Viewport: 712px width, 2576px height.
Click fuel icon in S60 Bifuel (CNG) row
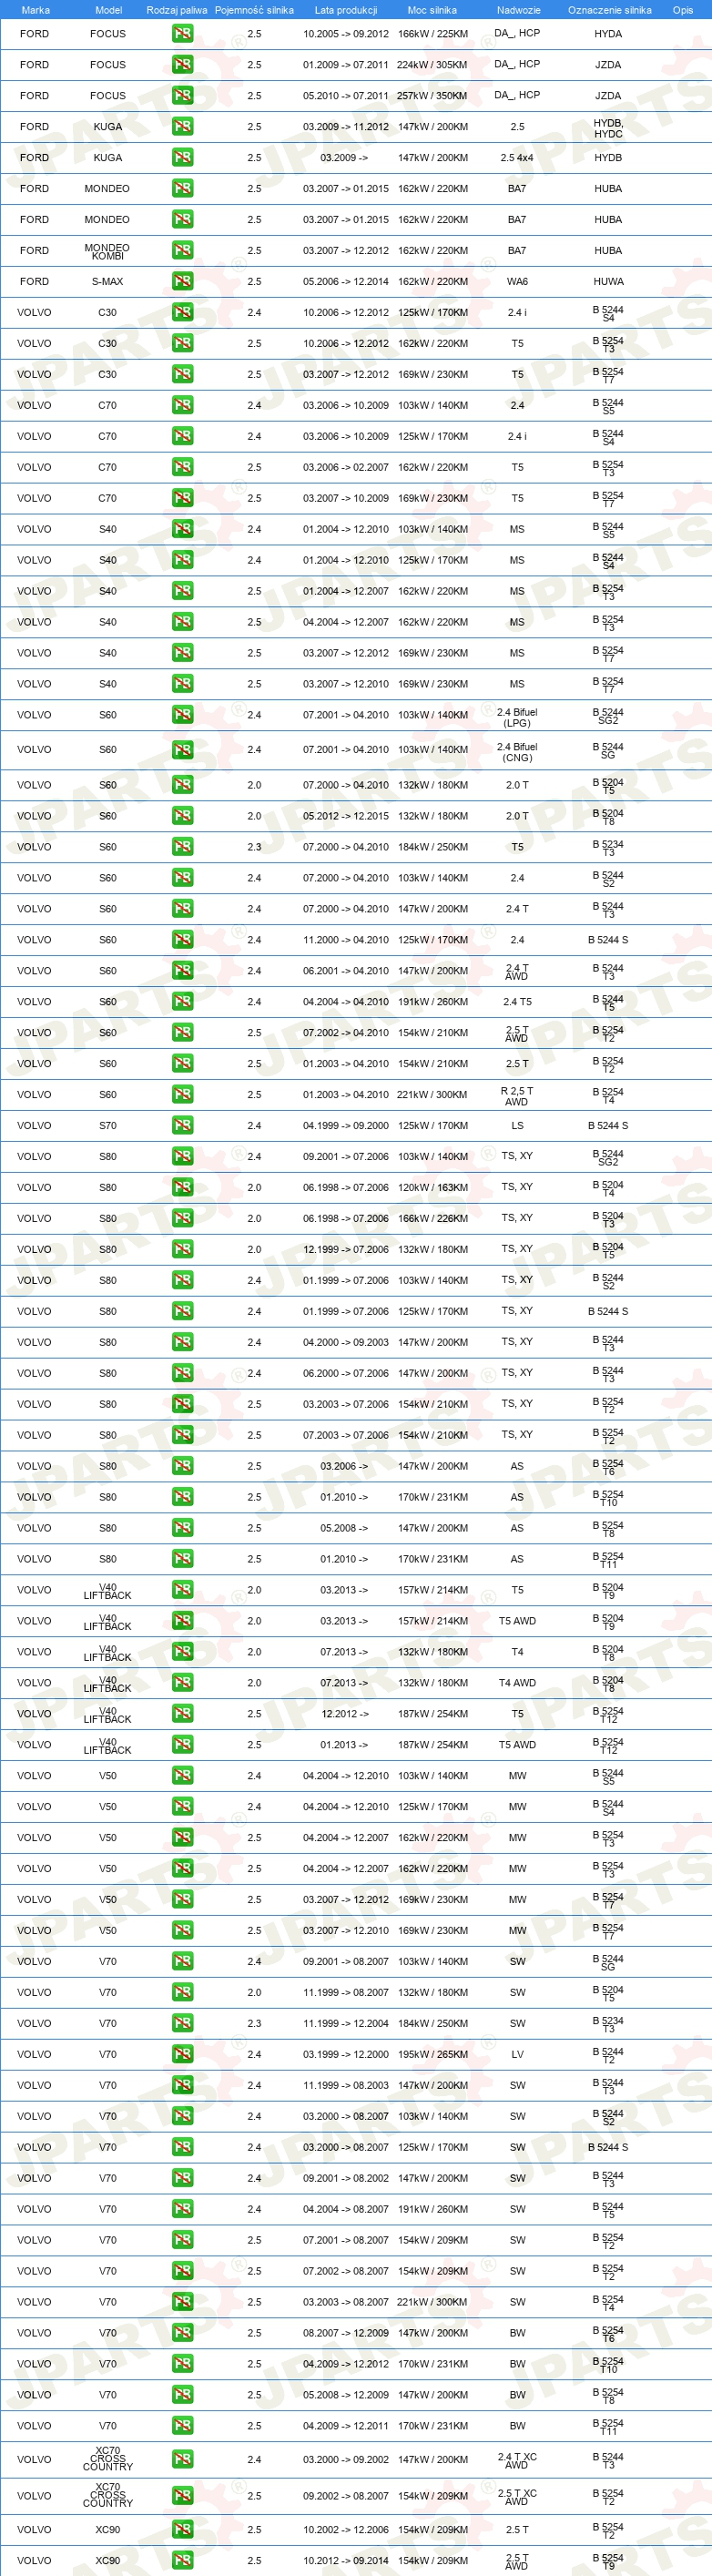[182, 749]
